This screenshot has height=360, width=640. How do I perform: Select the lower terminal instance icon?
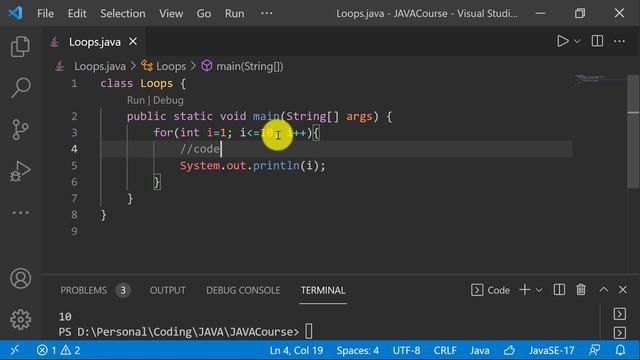[620, 333]
